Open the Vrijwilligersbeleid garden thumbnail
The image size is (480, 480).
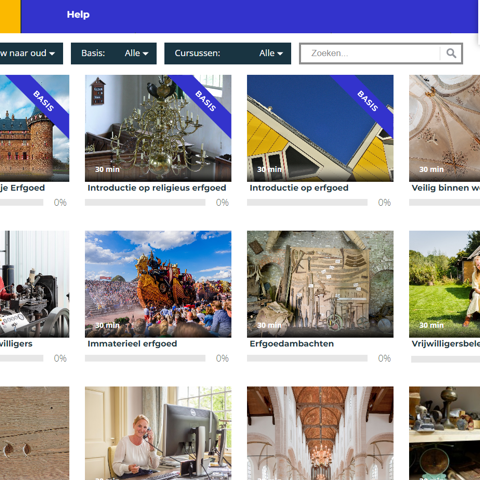click(x=445, y=284)
